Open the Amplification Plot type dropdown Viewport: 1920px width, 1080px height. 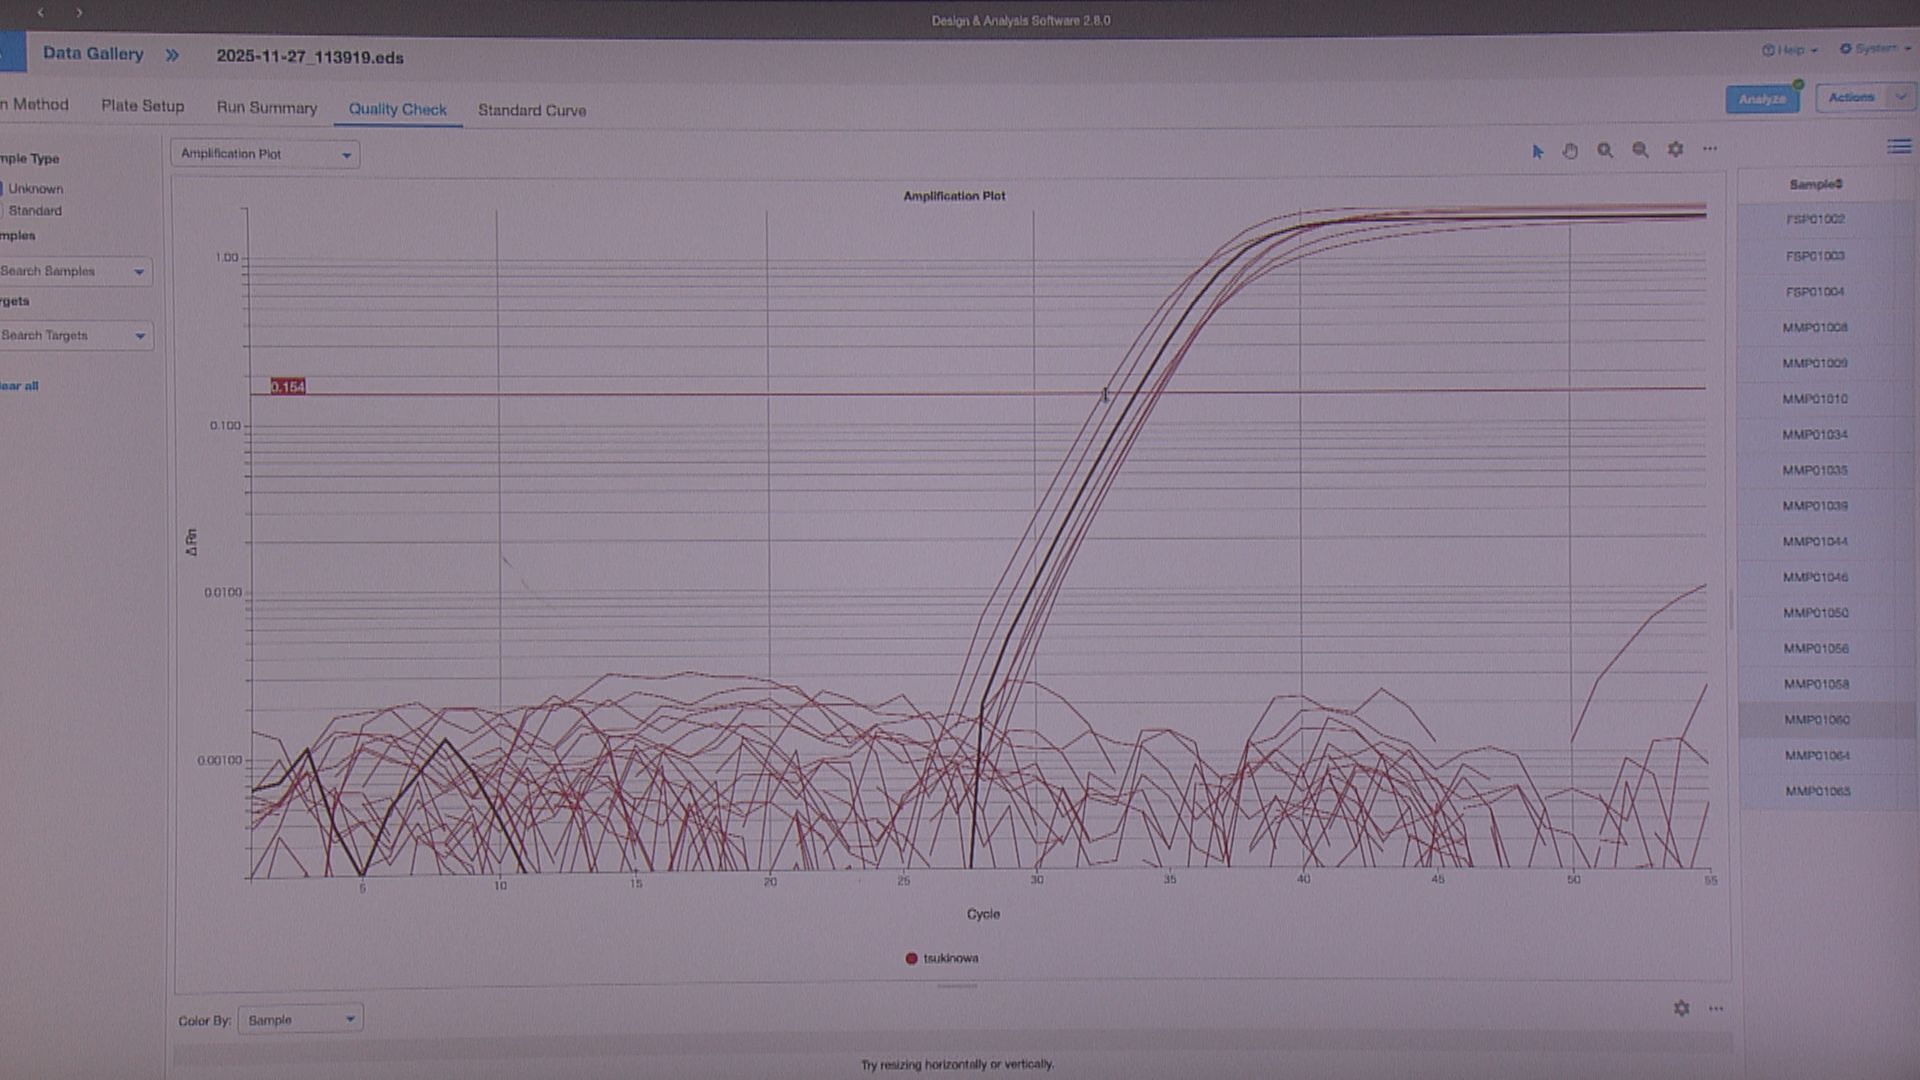click(265, 154)
